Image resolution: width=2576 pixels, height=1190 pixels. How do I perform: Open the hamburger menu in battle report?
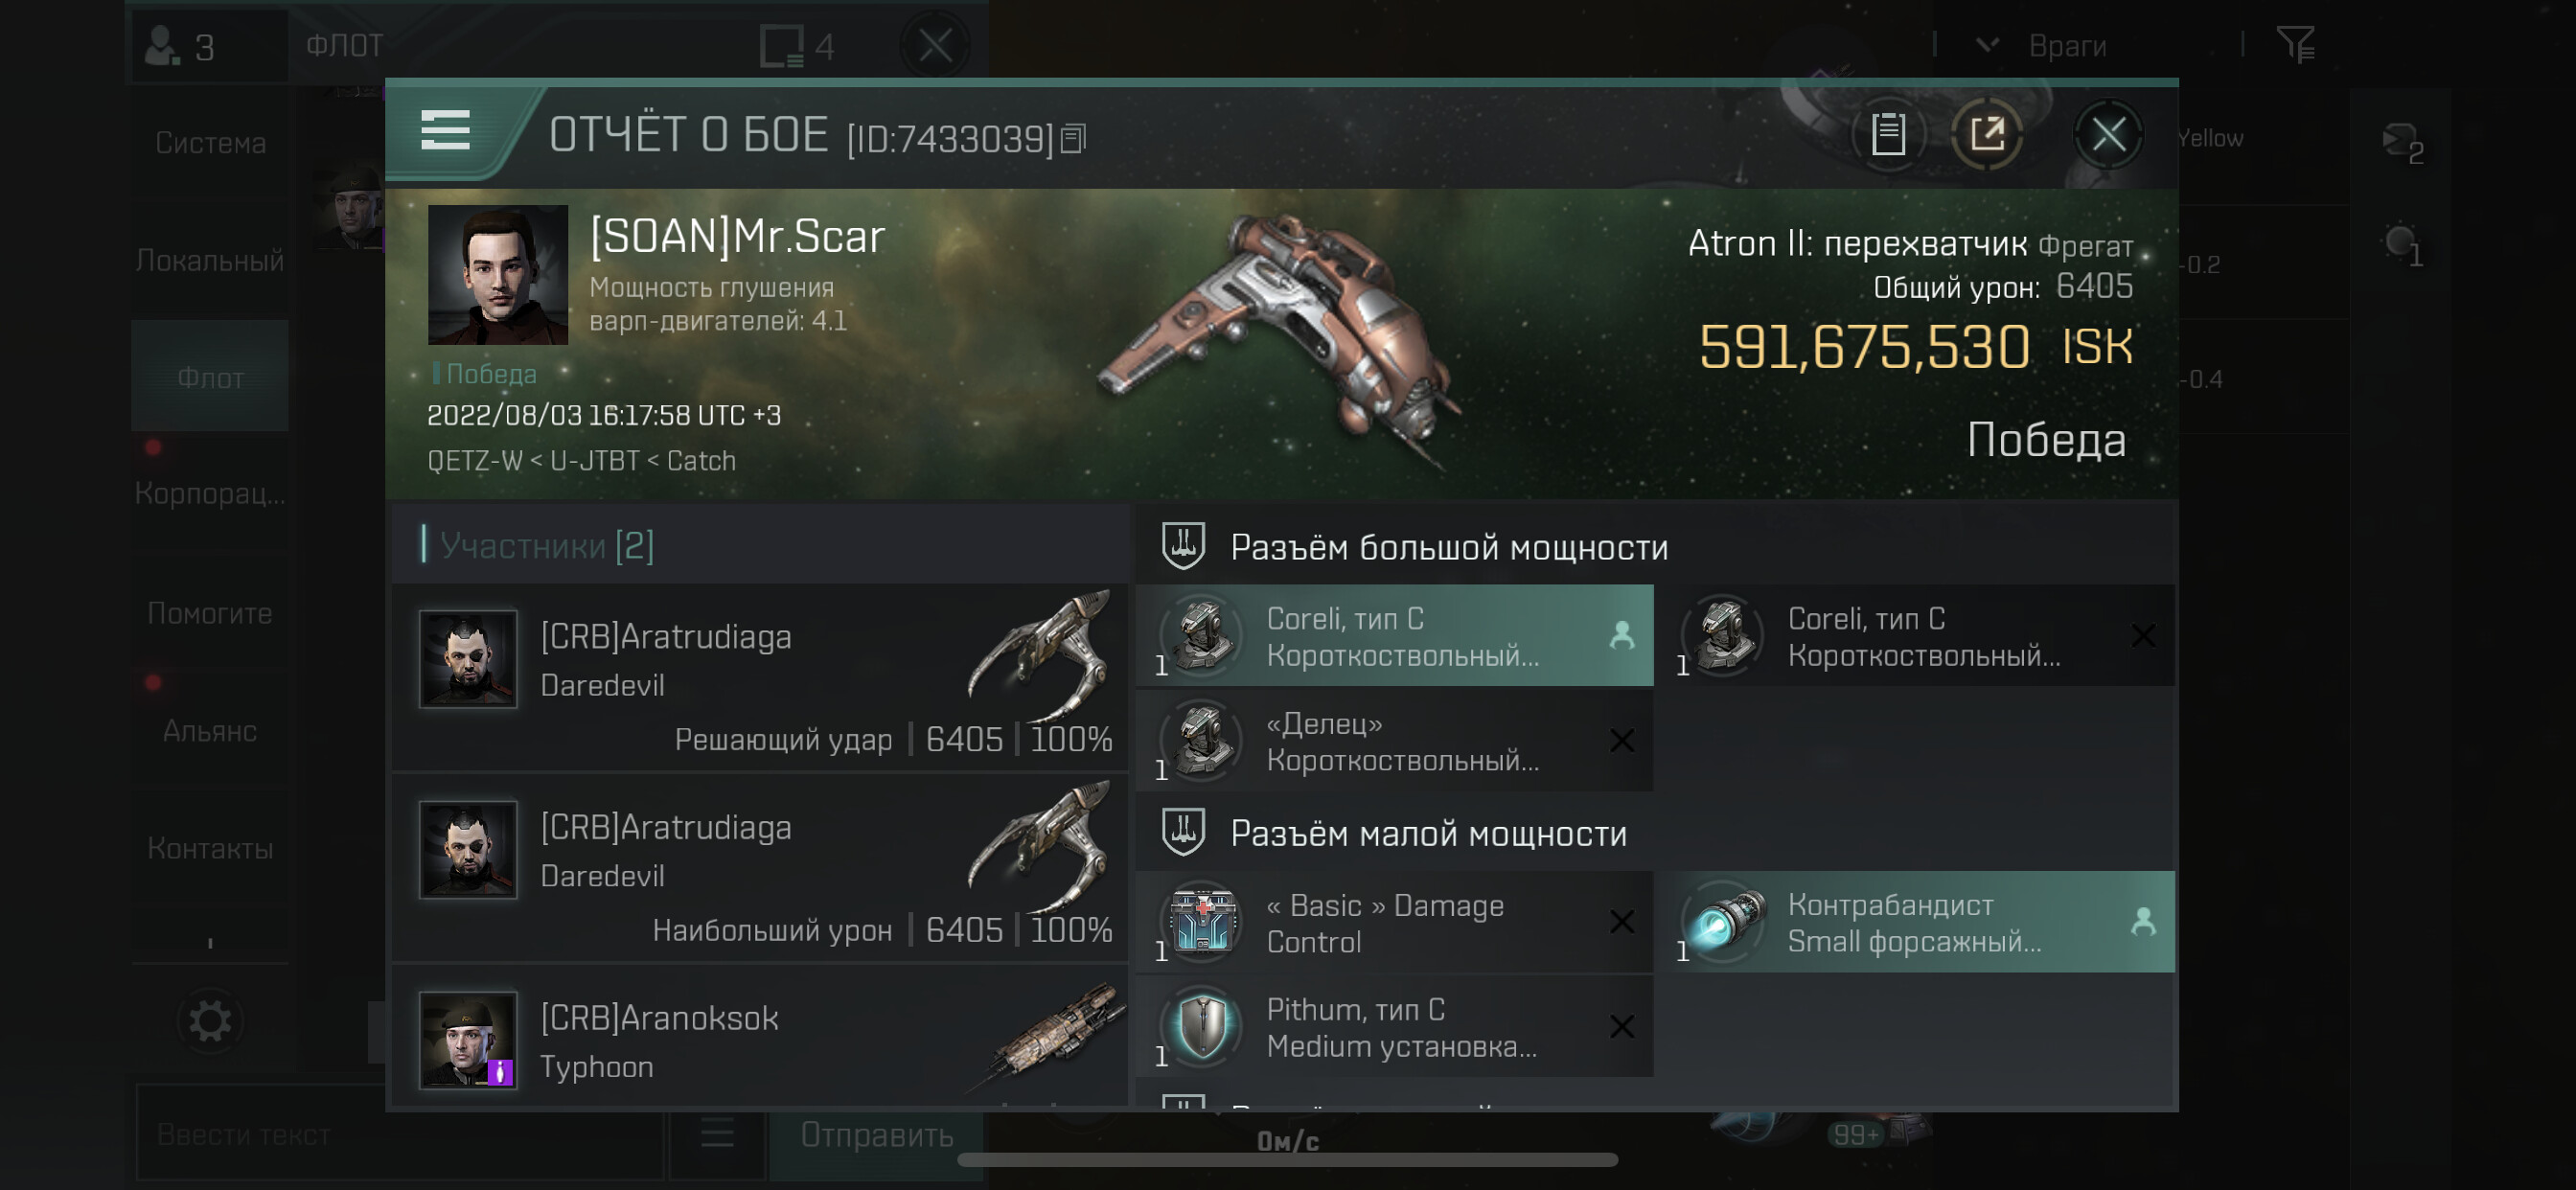pos(445,131)
